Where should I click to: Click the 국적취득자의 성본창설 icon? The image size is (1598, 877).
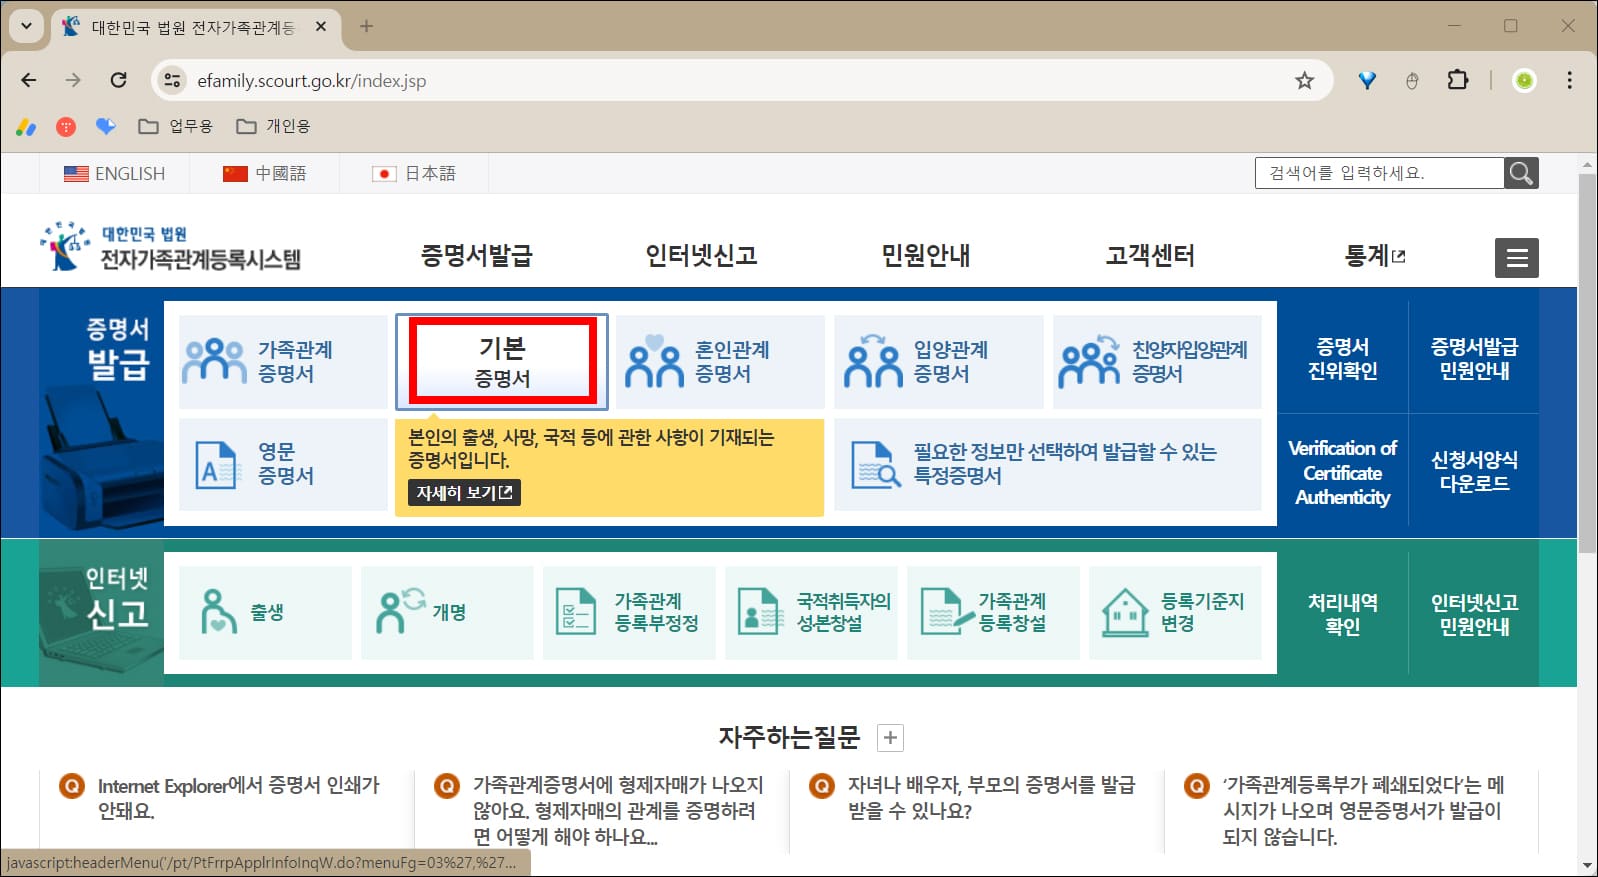pos(759,611)
